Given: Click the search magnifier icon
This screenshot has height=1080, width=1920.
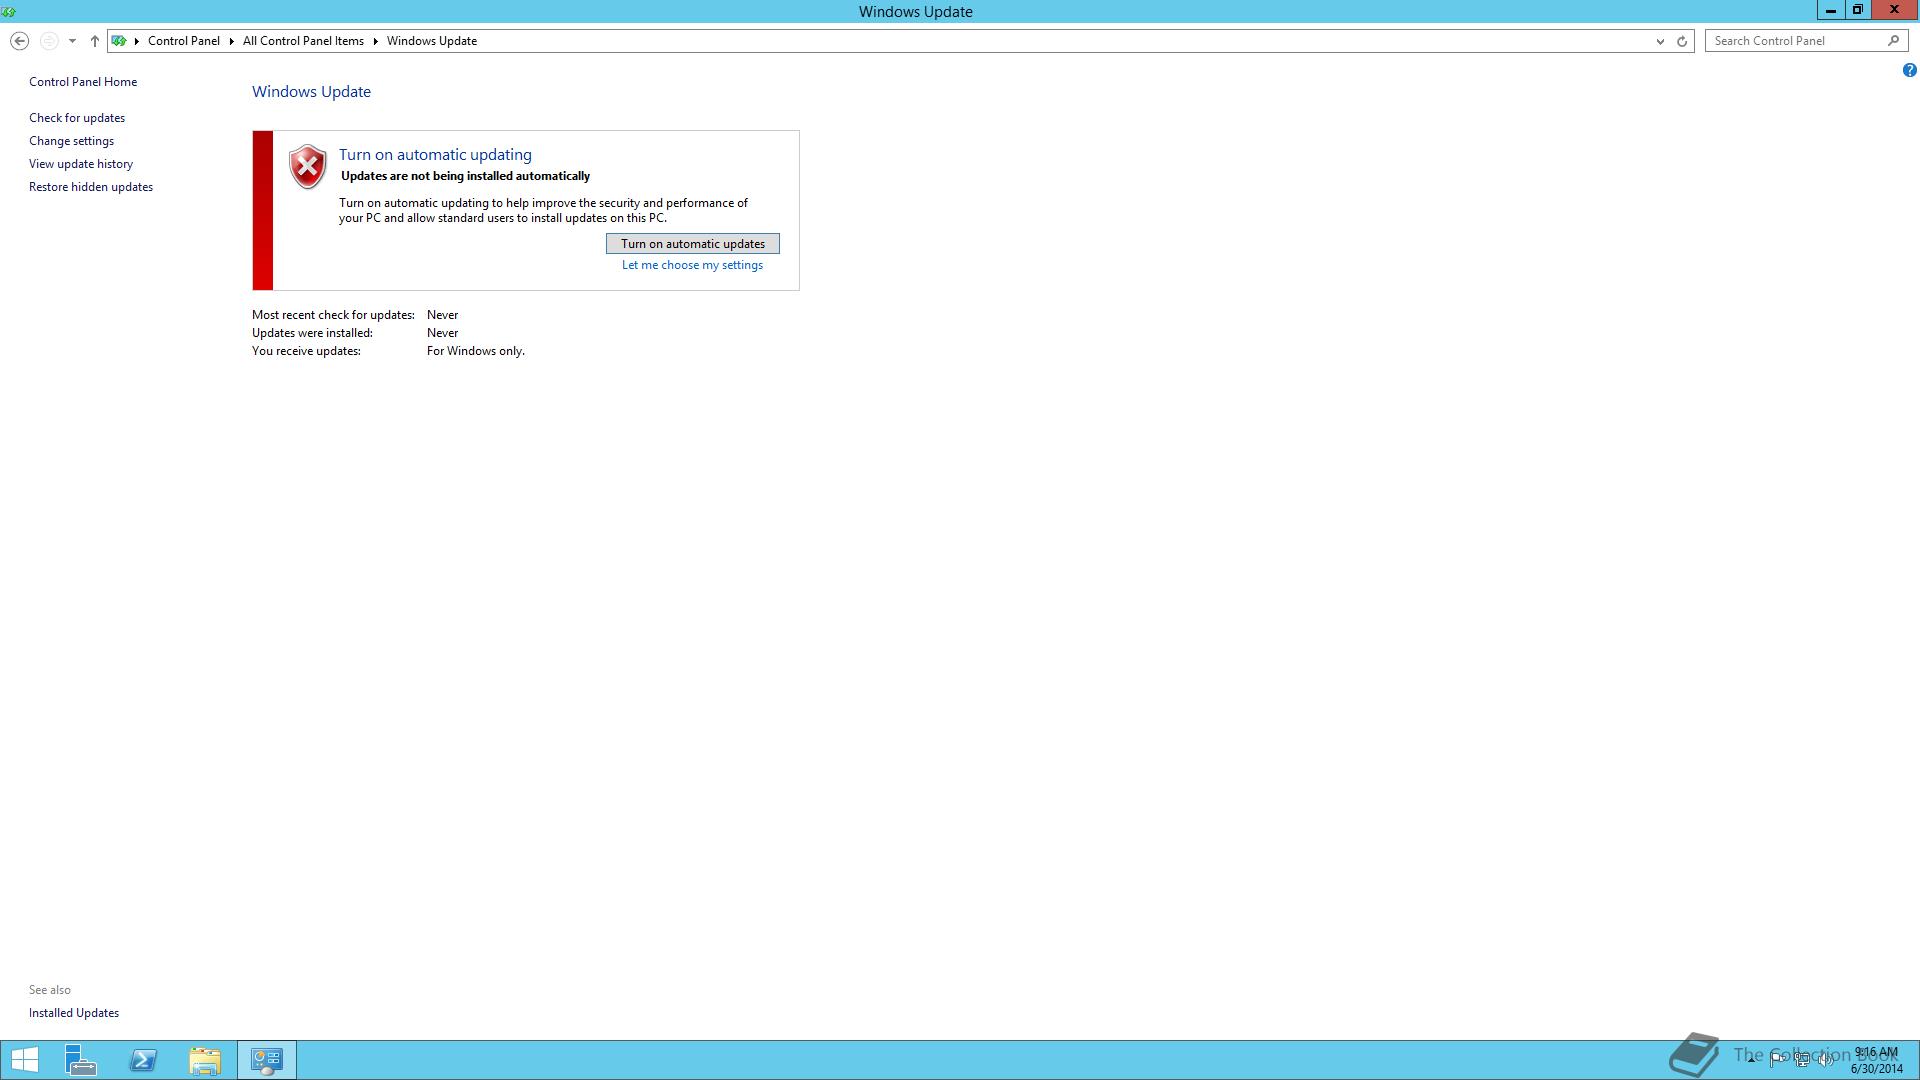Looking at the screenshot, I should click(x=1893, y=41).
